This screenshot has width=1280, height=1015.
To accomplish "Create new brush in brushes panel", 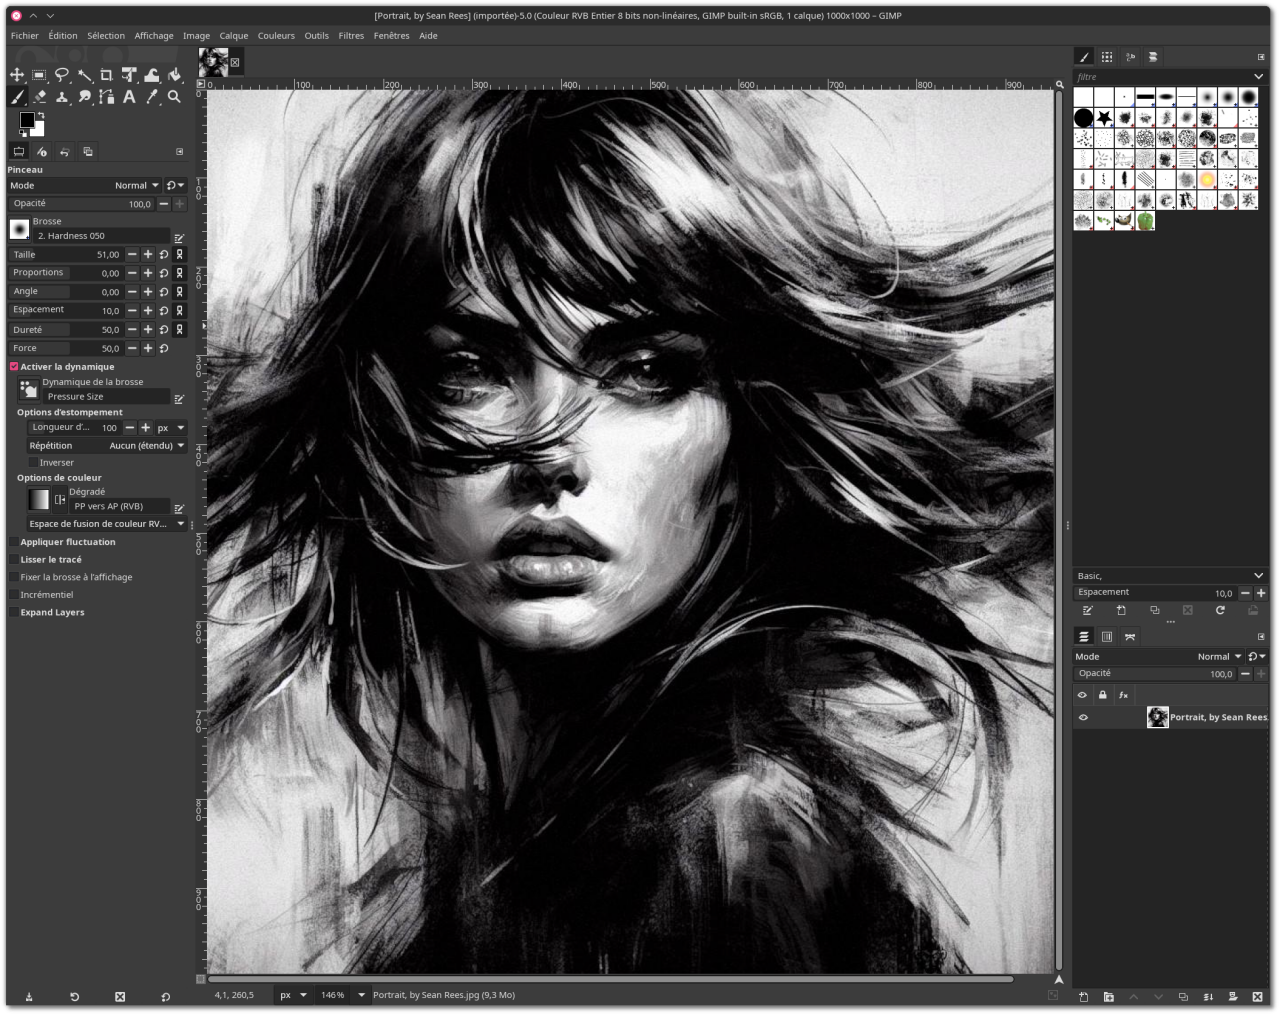I will [1121, 610].
